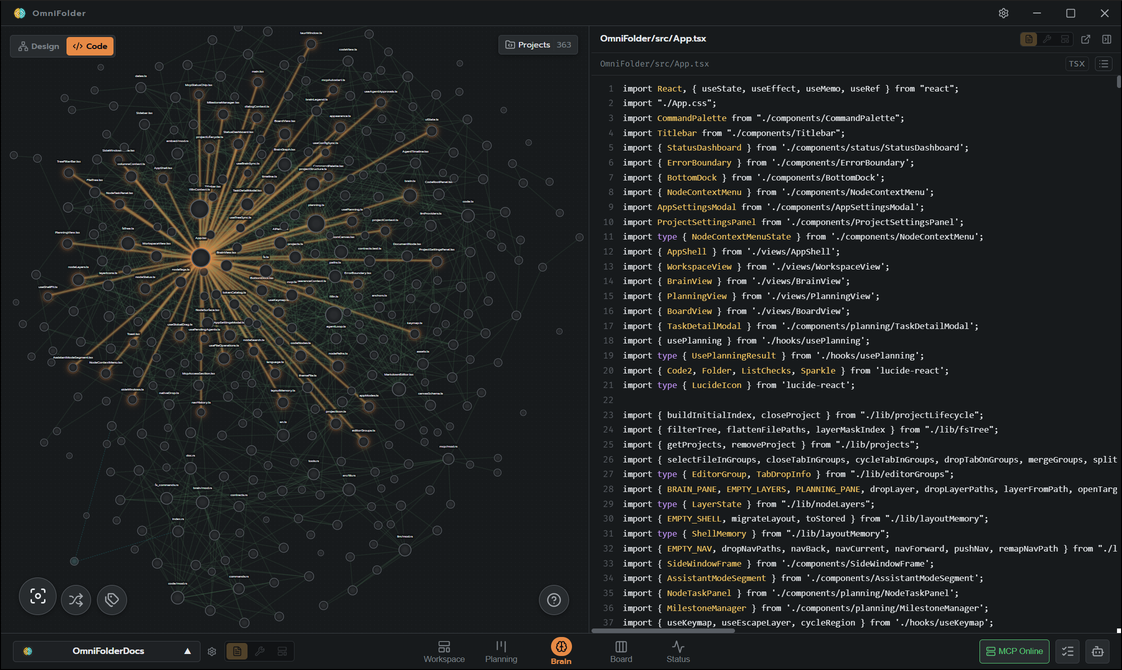Open the Projects 363 list
Image resolution: width=1122 pixels, height=670 pixels.
pyautogui.click(x=538, y=44)
